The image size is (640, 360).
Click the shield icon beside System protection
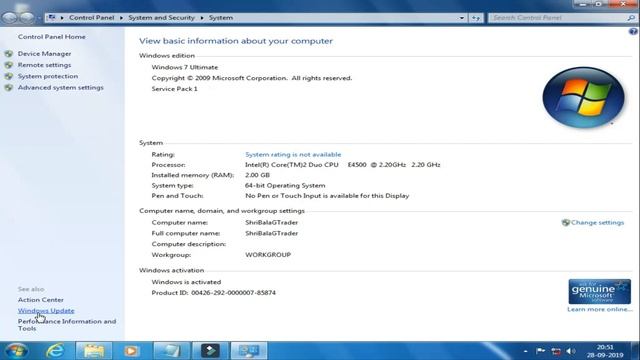click(x=9, y=76)
